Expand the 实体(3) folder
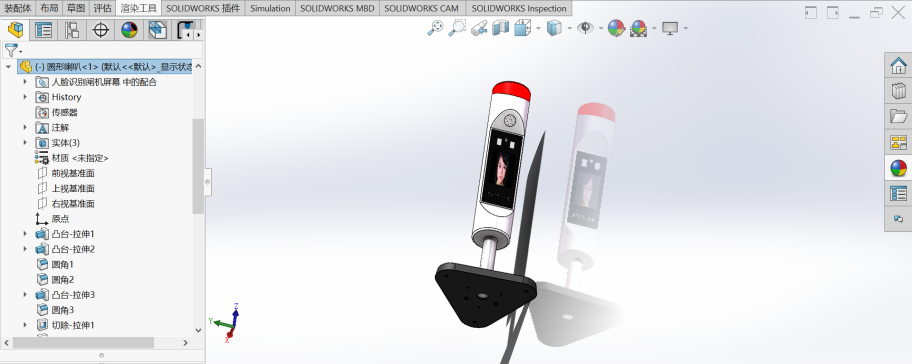The width and height of the screenshot is (912, 364). click(25, 142)
